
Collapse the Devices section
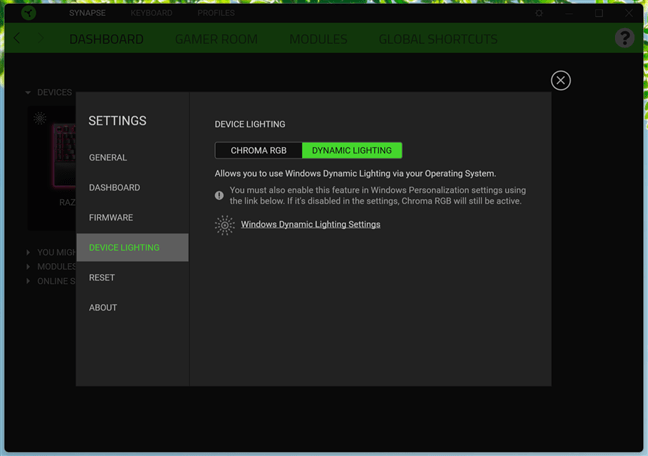tap(28, 93)
